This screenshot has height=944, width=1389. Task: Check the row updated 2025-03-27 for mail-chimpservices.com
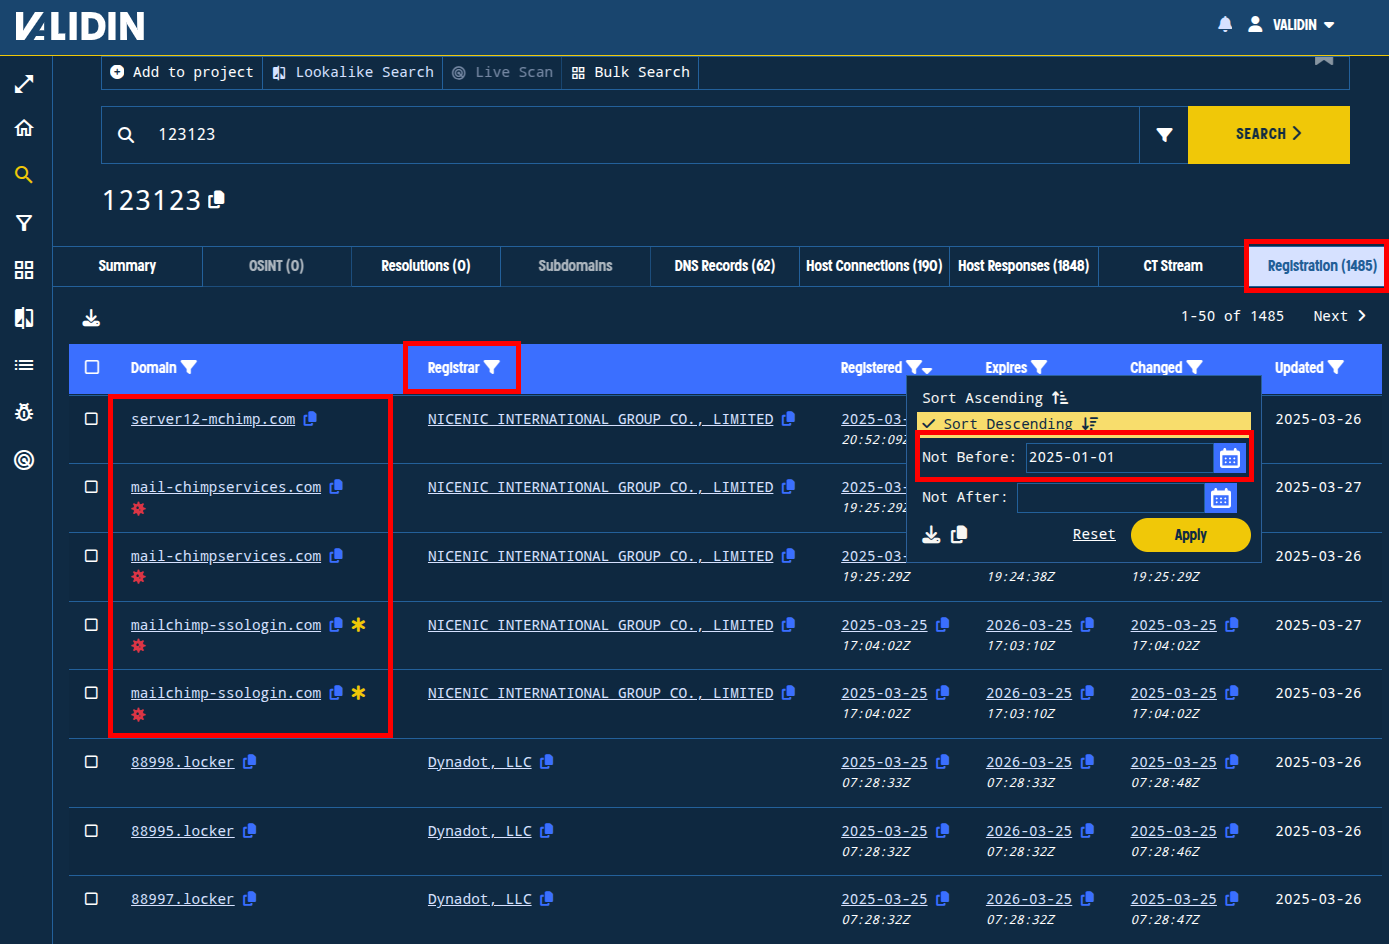pyautogui.click(x=91, y=487)
